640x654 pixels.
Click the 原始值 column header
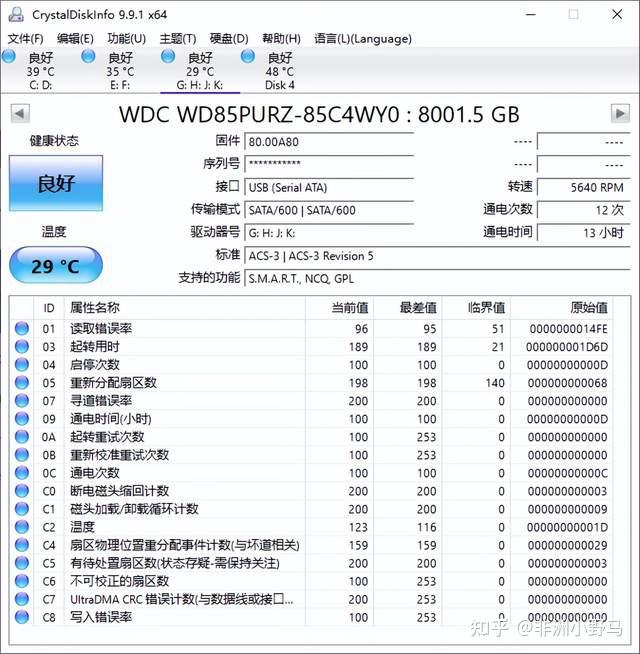[562, 308]
